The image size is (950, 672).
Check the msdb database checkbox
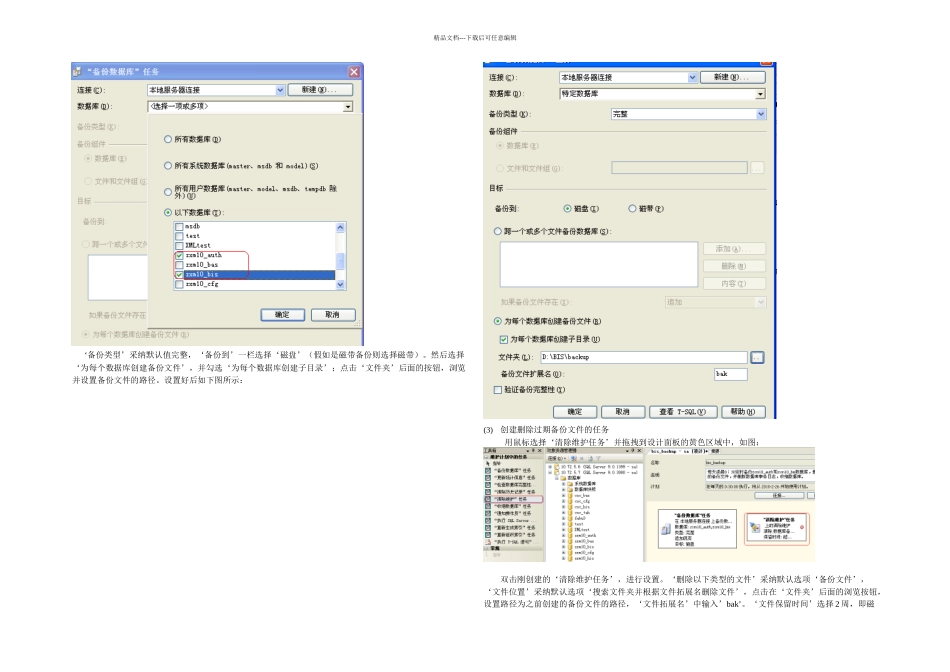(179, 227)
